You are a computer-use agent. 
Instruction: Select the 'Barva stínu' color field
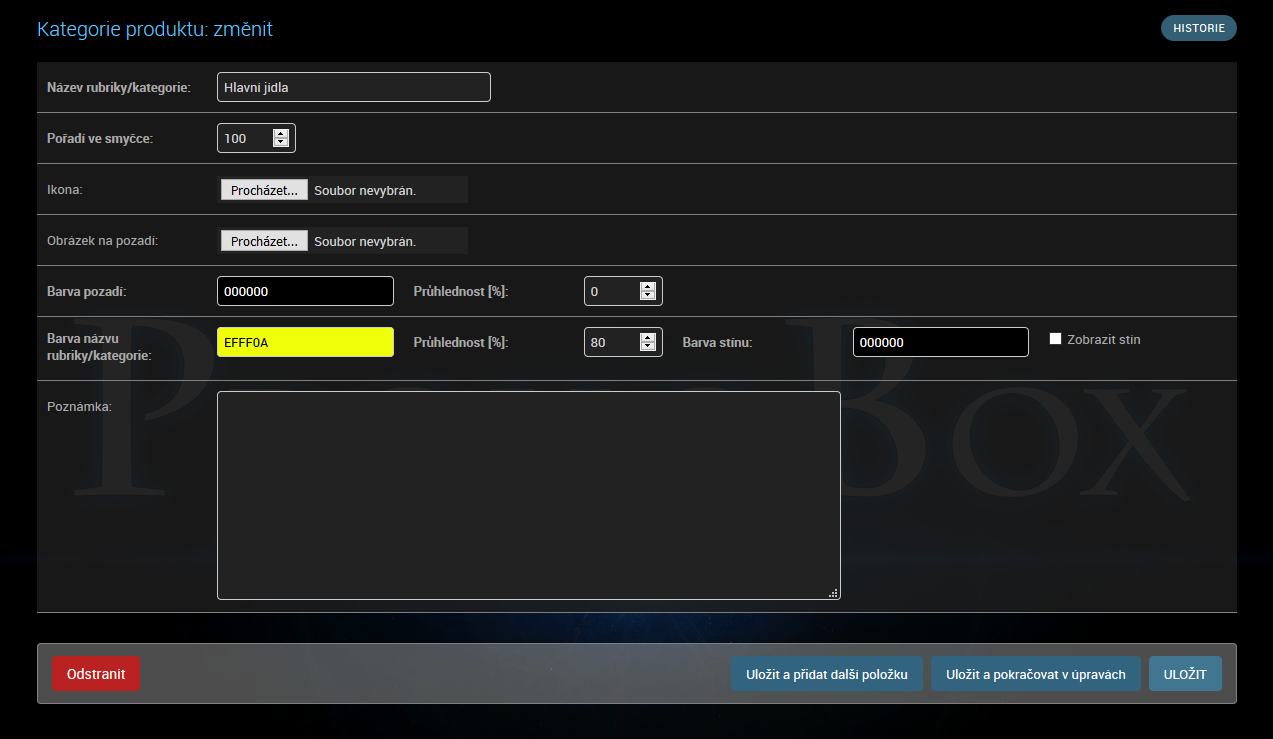pos(940,342)
